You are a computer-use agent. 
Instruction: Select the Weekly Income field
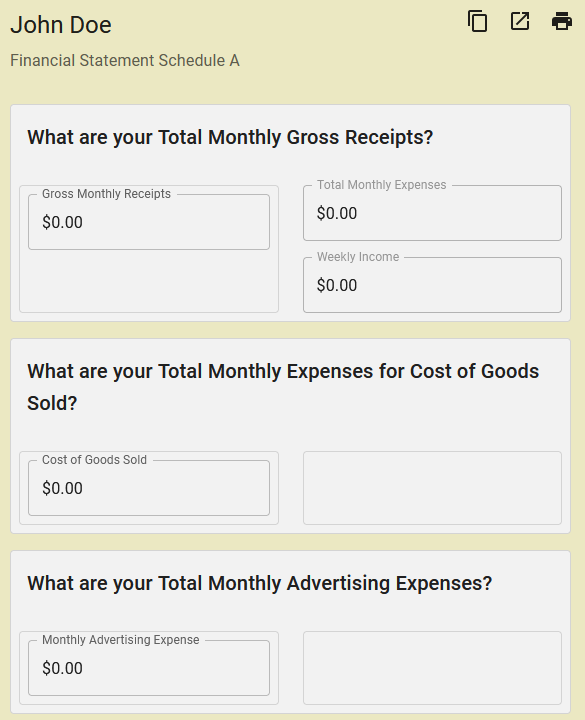coord(432,285)
